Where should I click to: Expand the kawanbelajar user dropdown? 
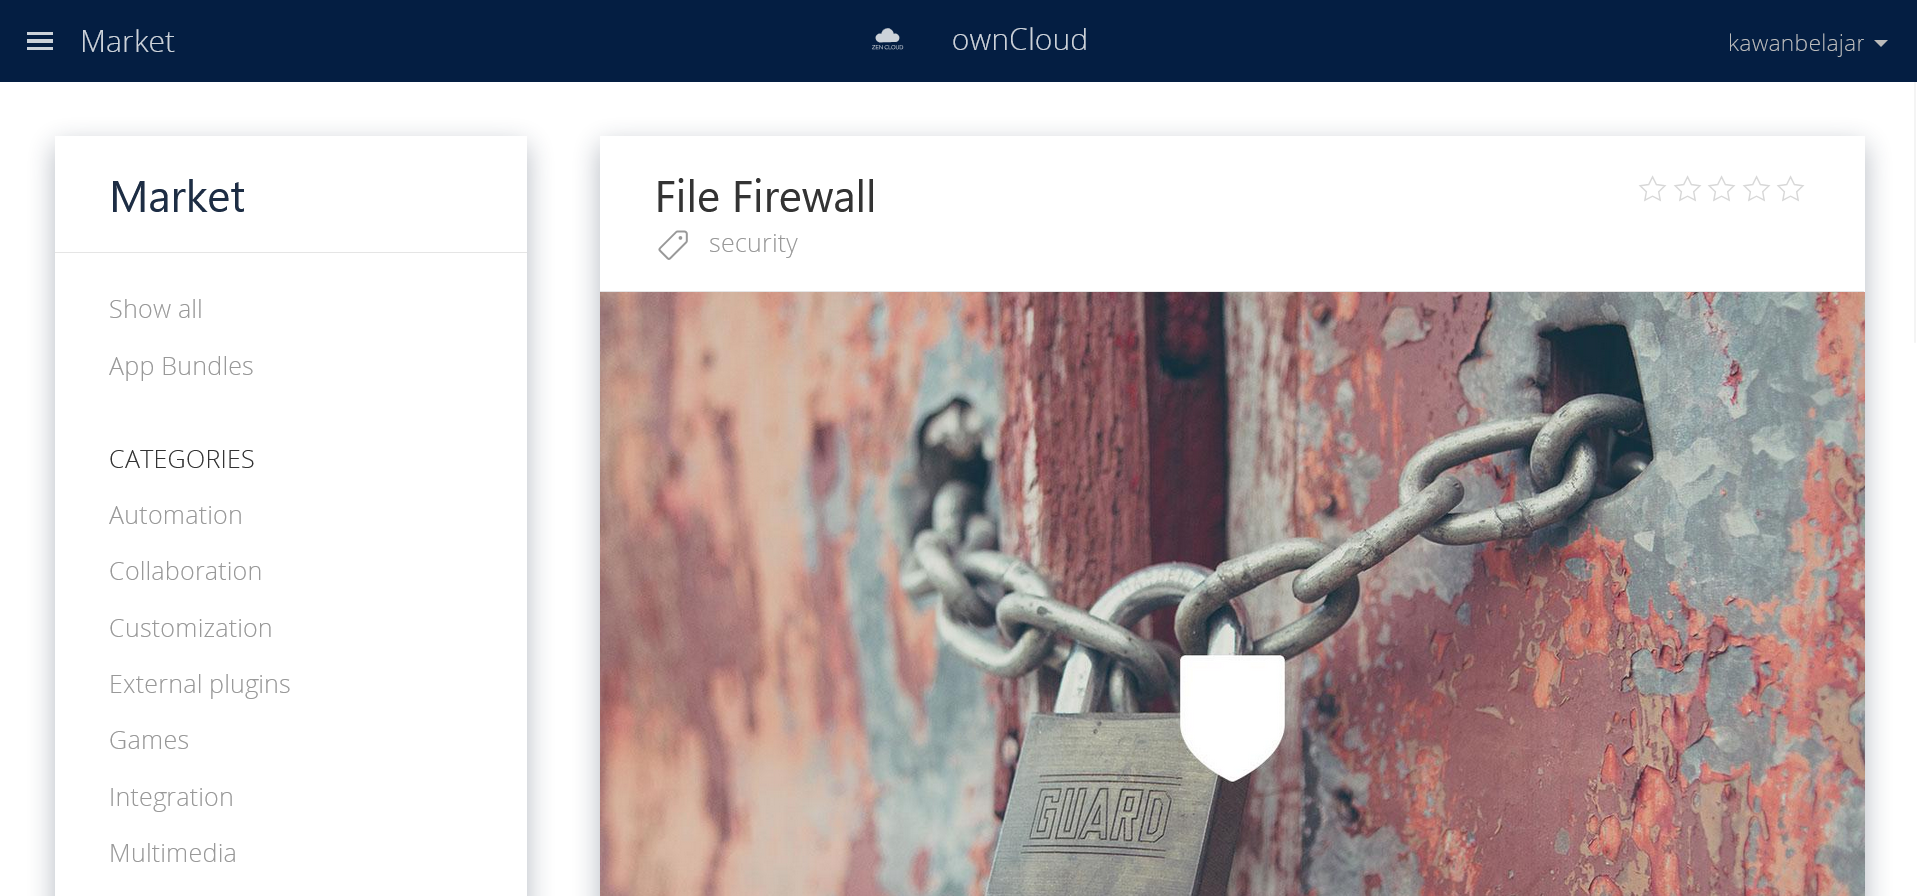pyautogui.click(x=1807, y=43)
